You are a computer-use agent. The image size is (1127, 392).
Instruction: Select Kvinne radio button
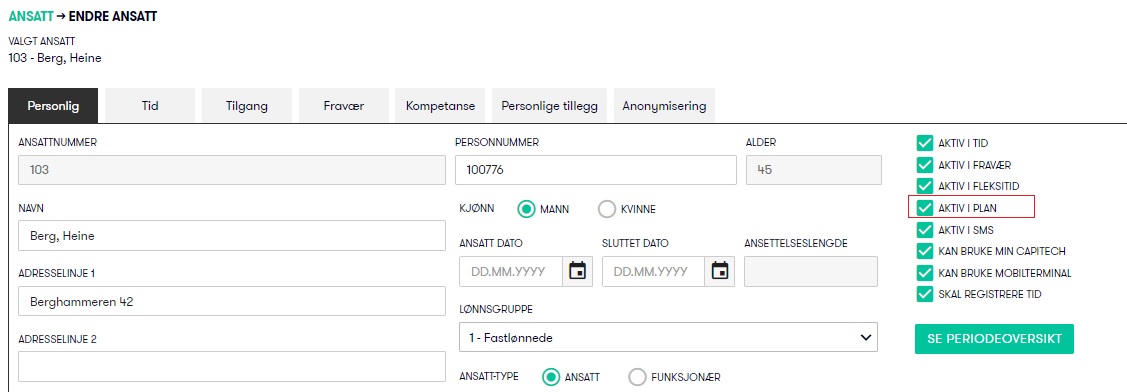(x=607, y=209)
